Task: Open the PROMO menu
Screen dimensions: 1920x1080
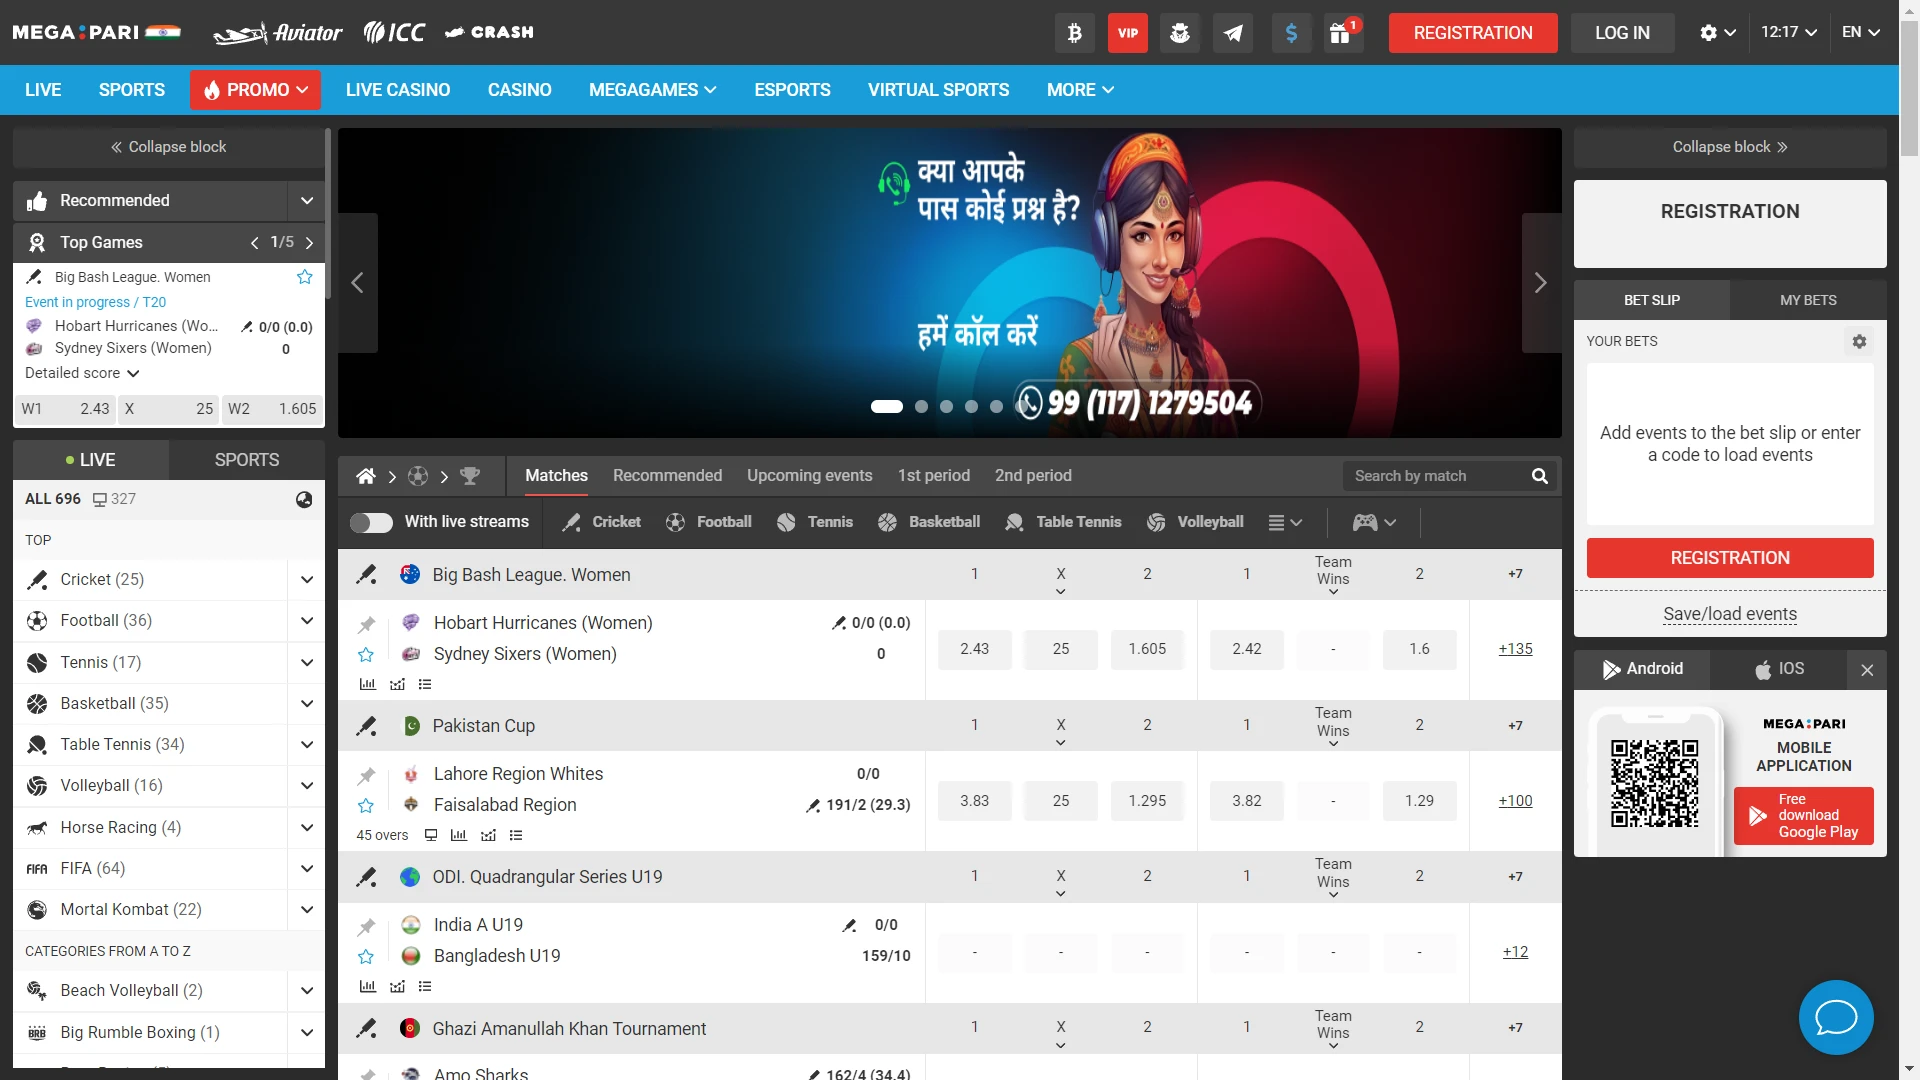Action: point(256,90)
